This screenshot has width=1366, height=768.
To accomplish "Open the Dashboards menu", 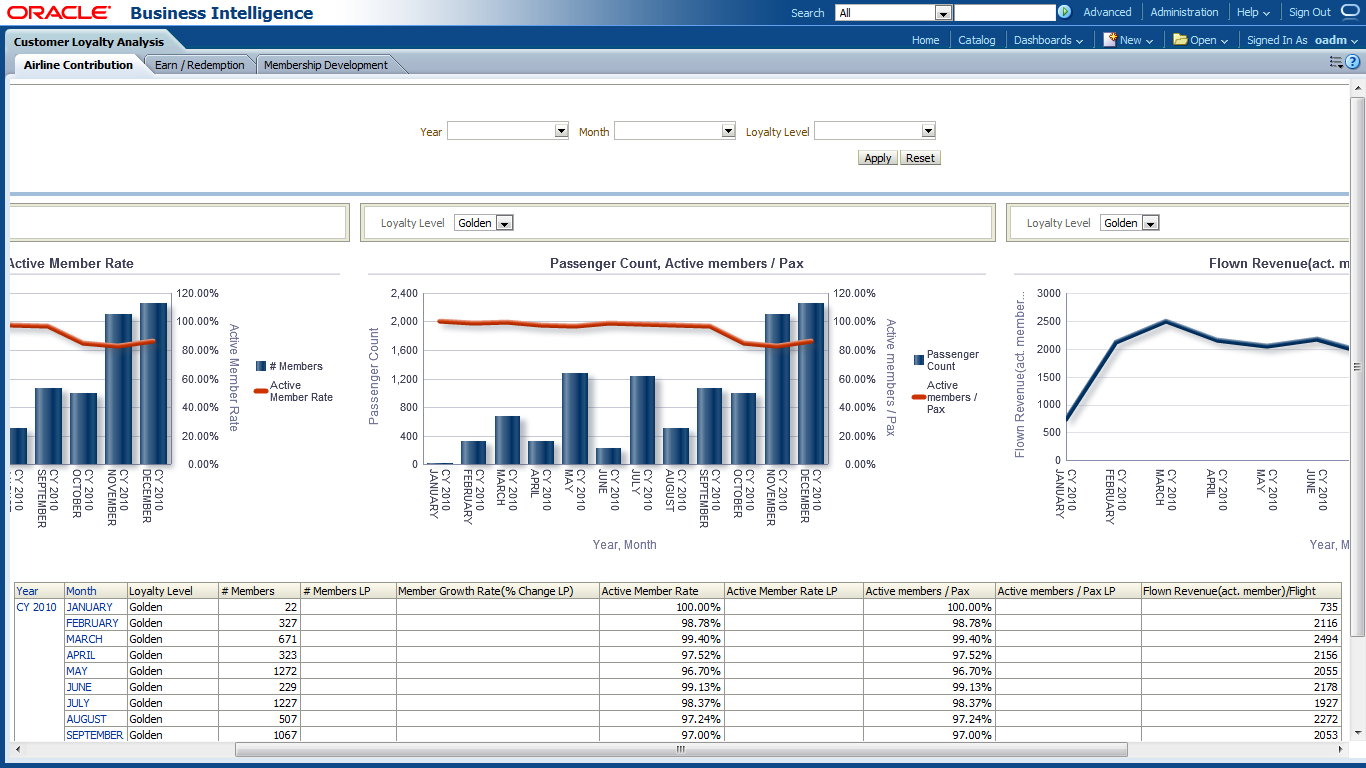I will [1048, 40].
